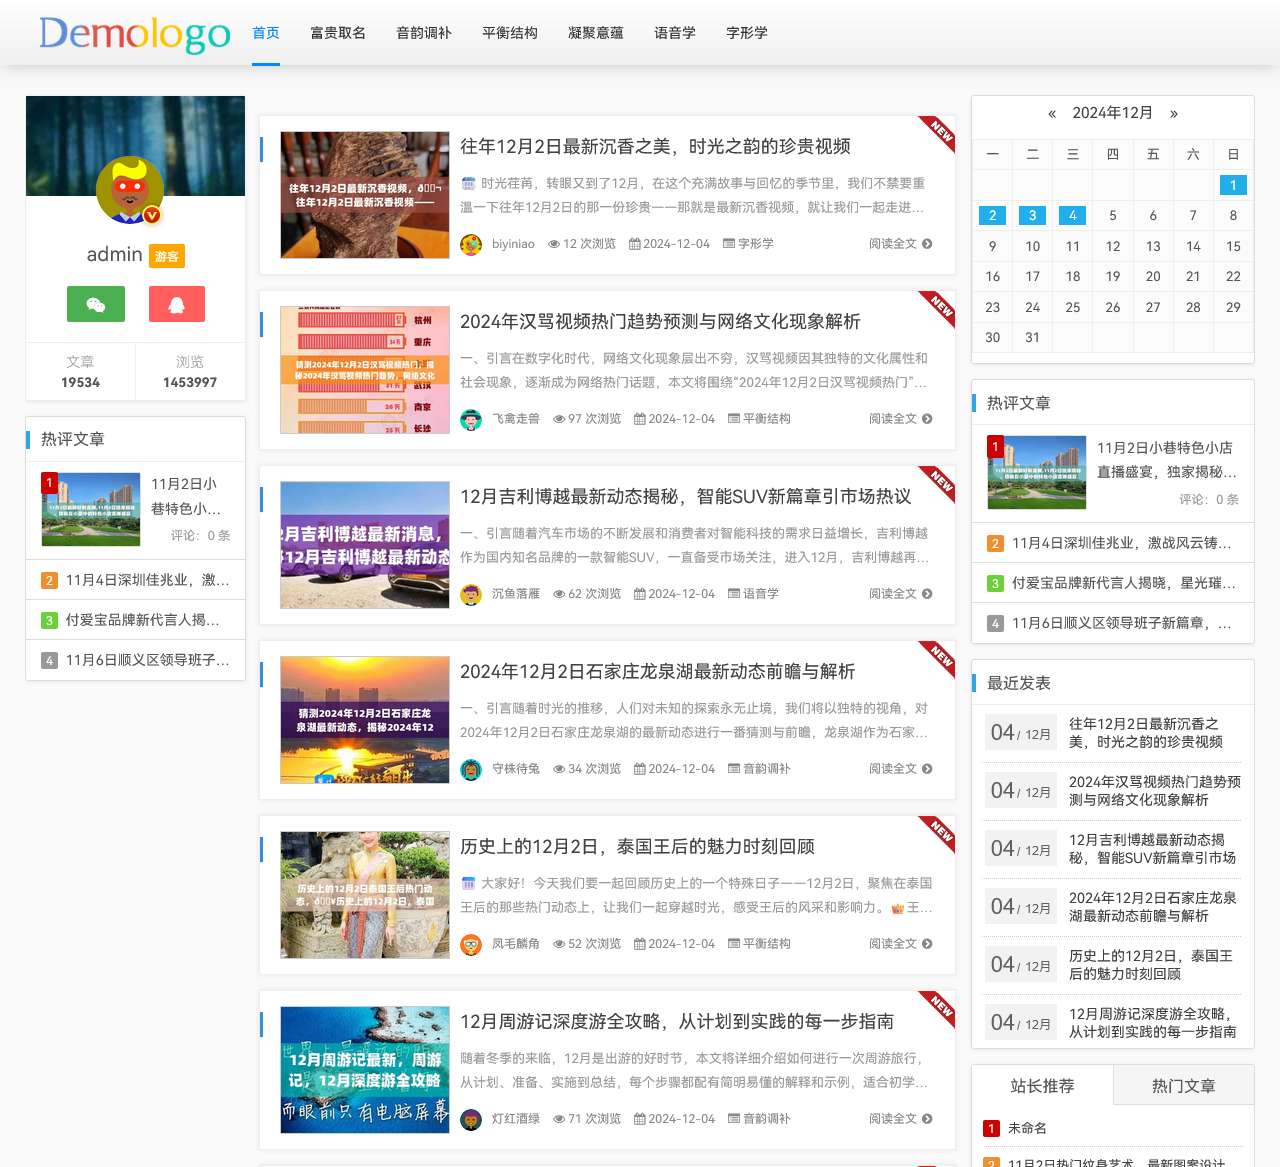Click the verified badge on admin's avatar

click(x=150, y=213)
